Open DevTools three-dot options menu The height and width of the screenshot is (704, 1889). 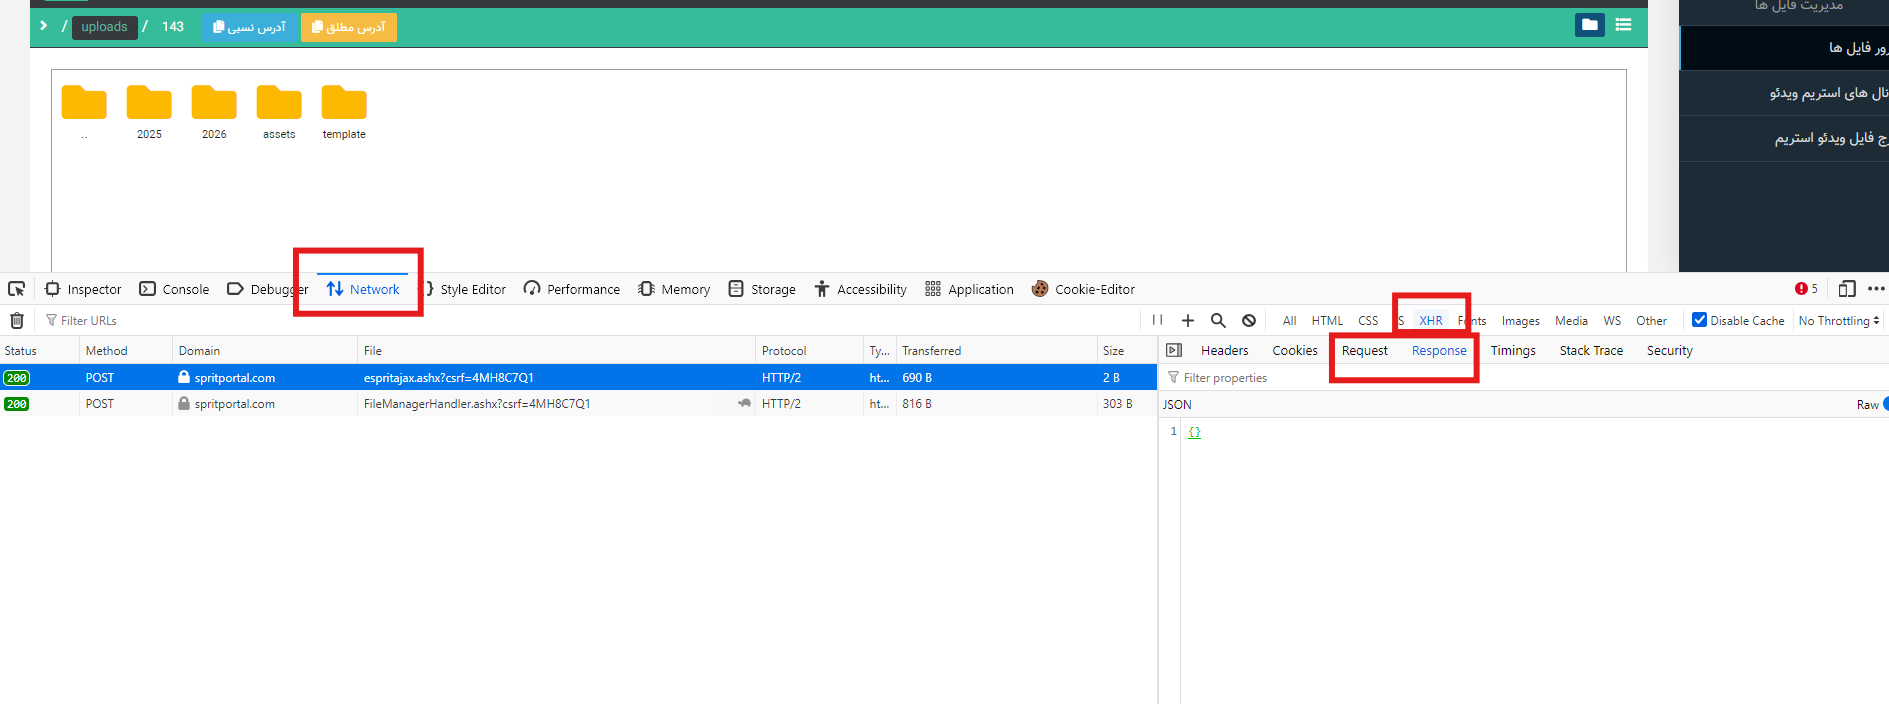1875,289
